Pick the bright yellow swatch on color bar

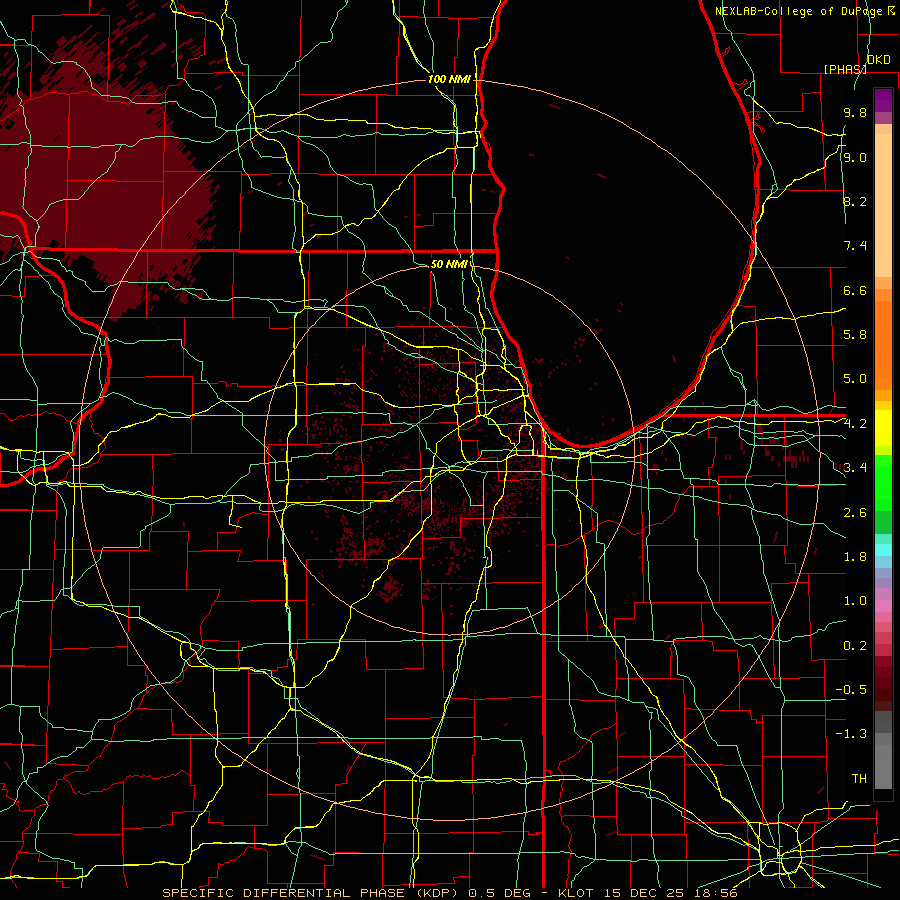tap(883, 428)
